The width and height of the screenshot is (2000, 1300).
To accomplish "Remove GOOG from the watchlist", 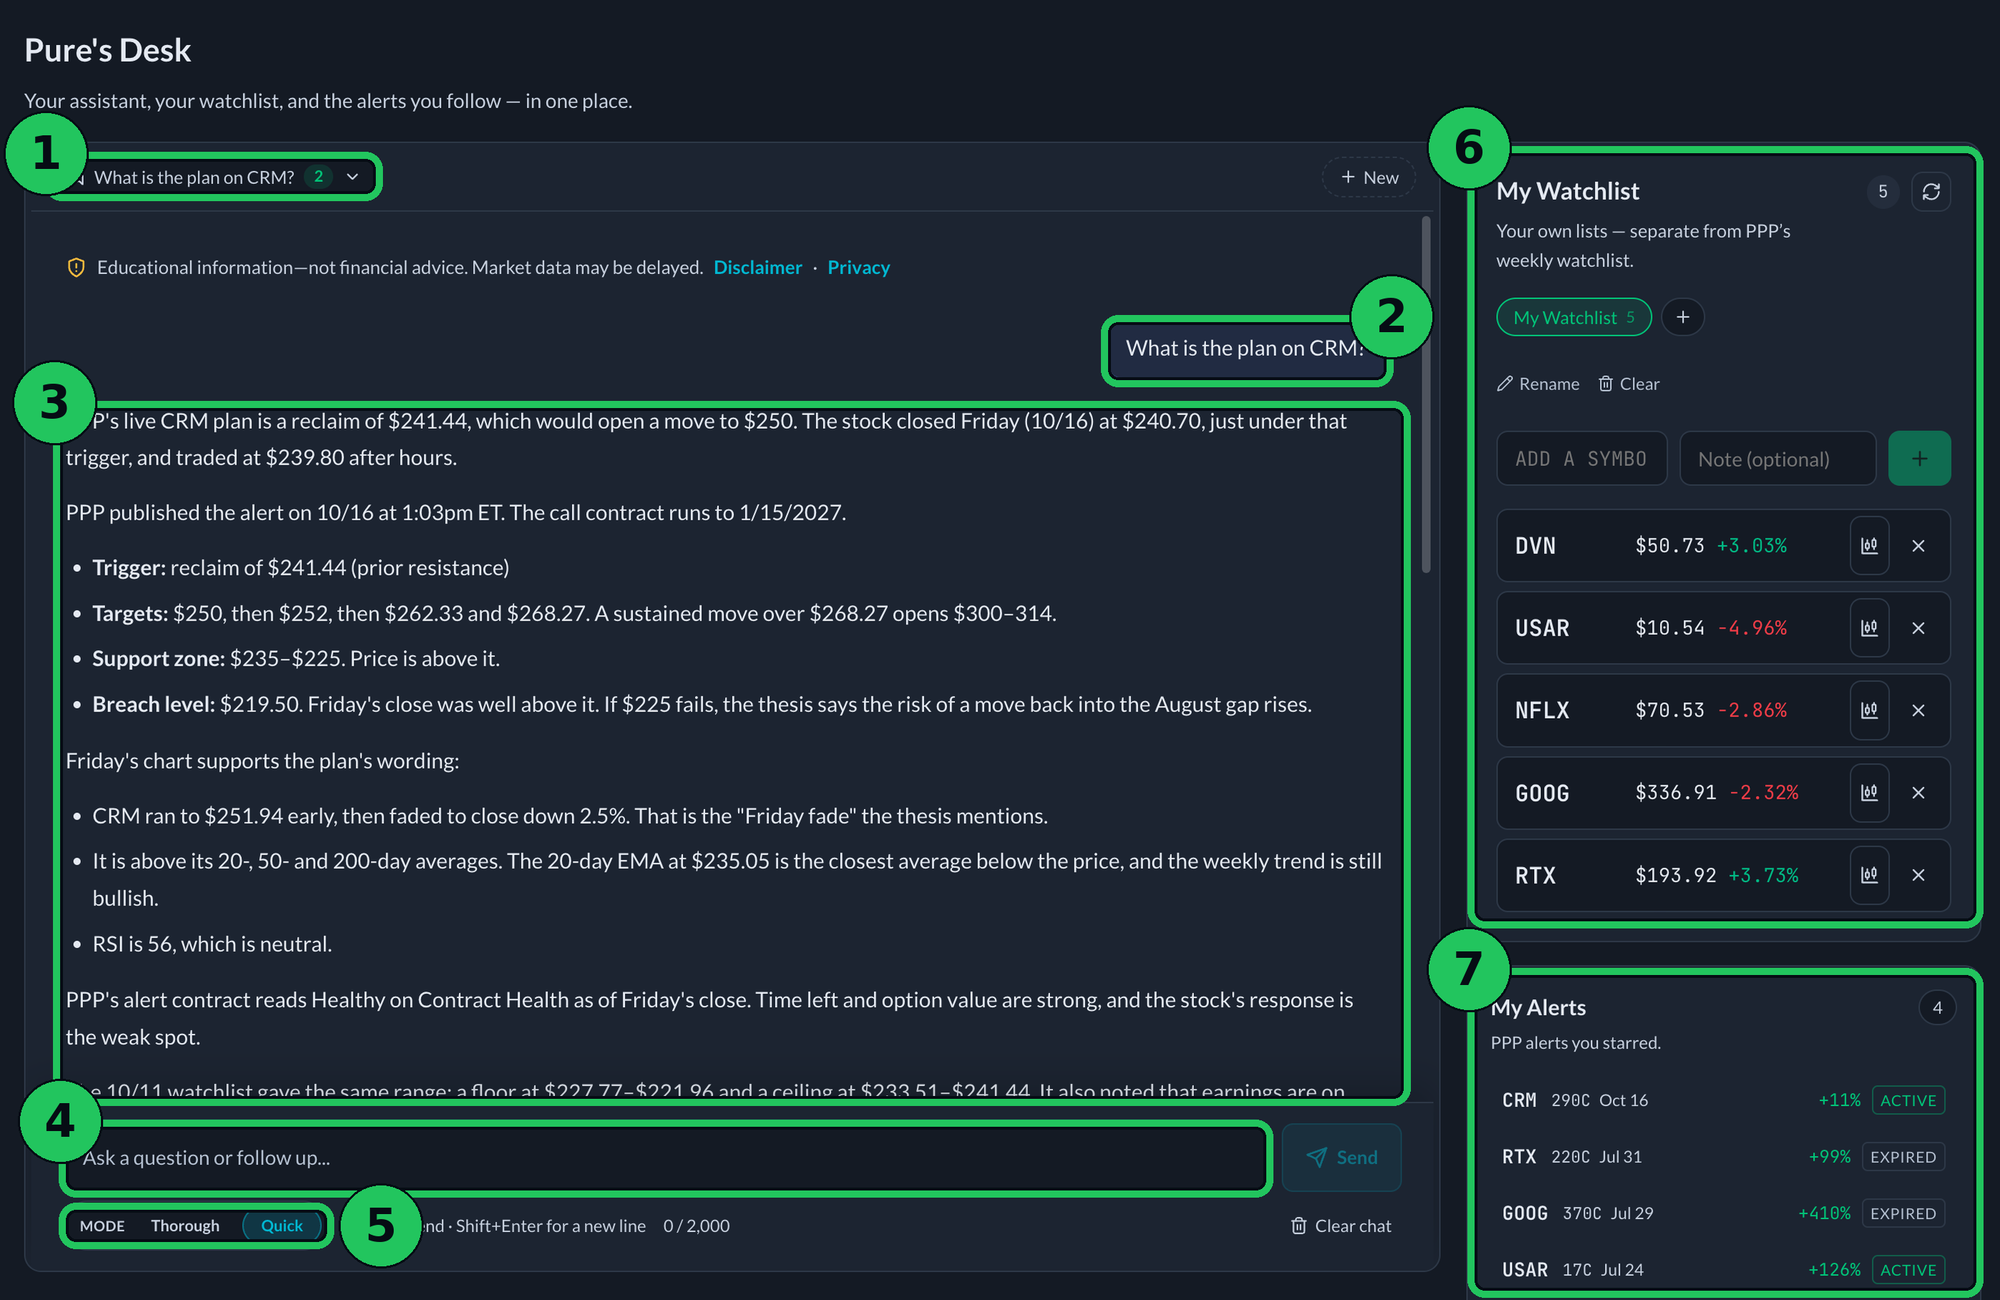I will point(1918,793).
